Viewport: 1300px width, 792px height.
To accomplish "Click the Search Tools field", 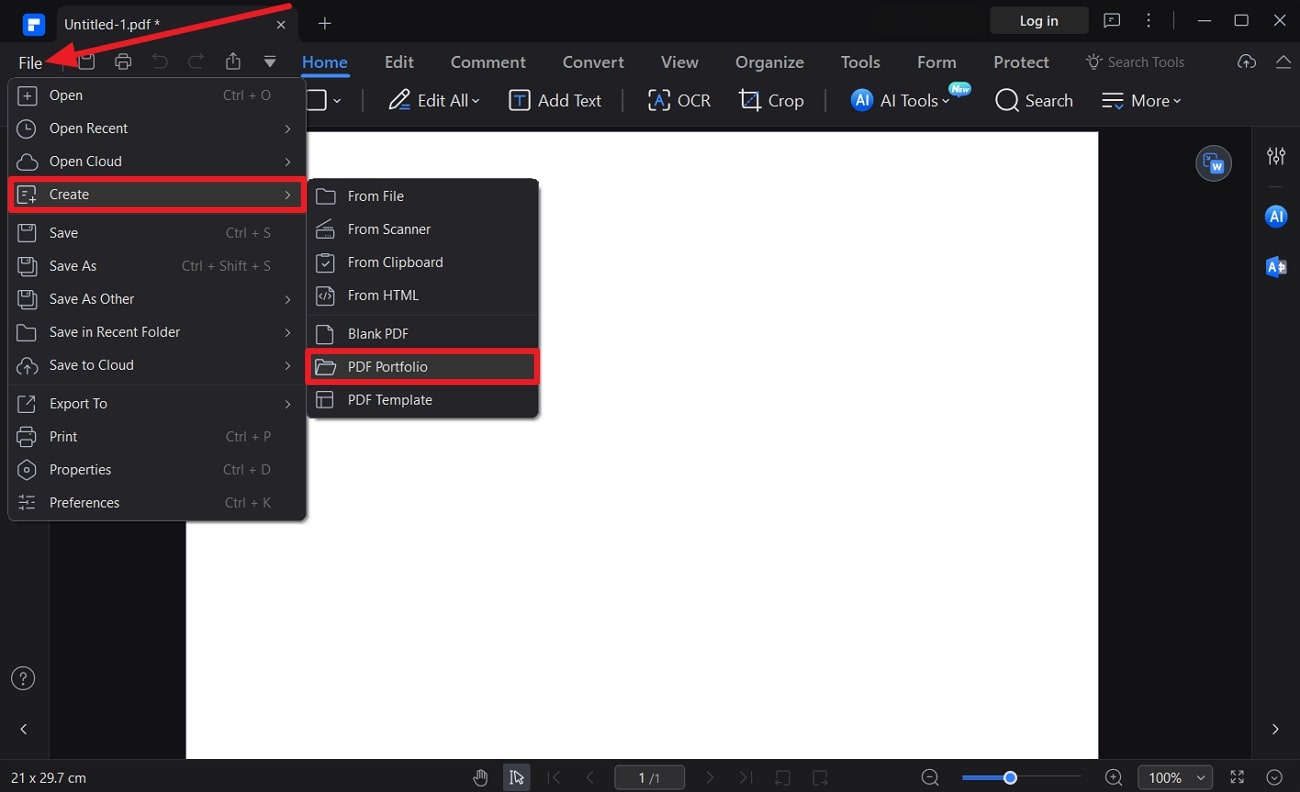I will (x=1135, y=62).
